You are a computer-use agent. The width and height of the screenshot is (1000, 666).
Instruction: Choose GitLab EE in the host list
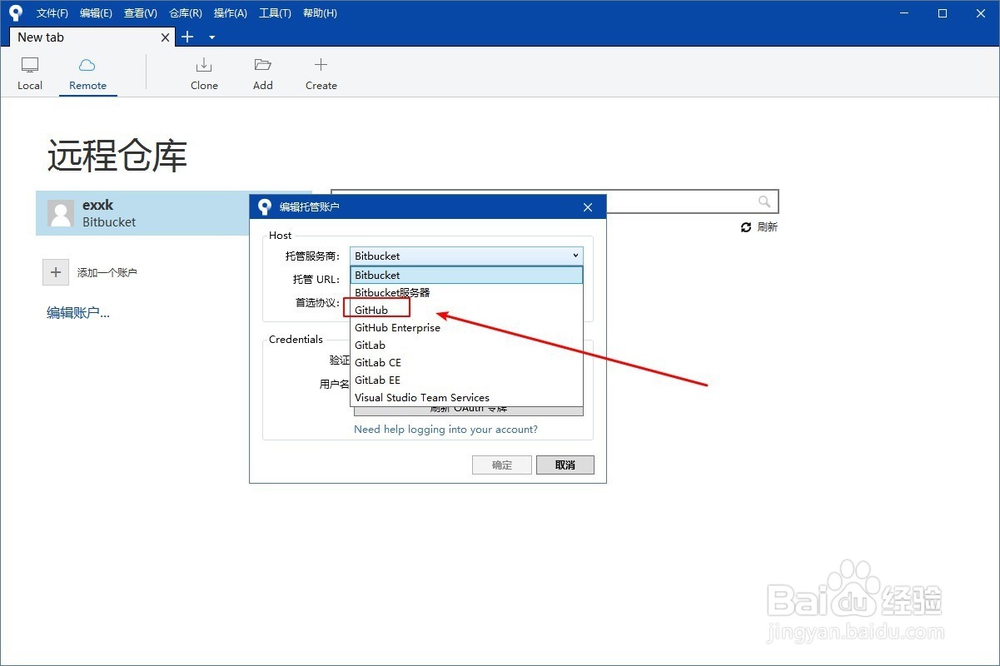(x=466, y=380)
